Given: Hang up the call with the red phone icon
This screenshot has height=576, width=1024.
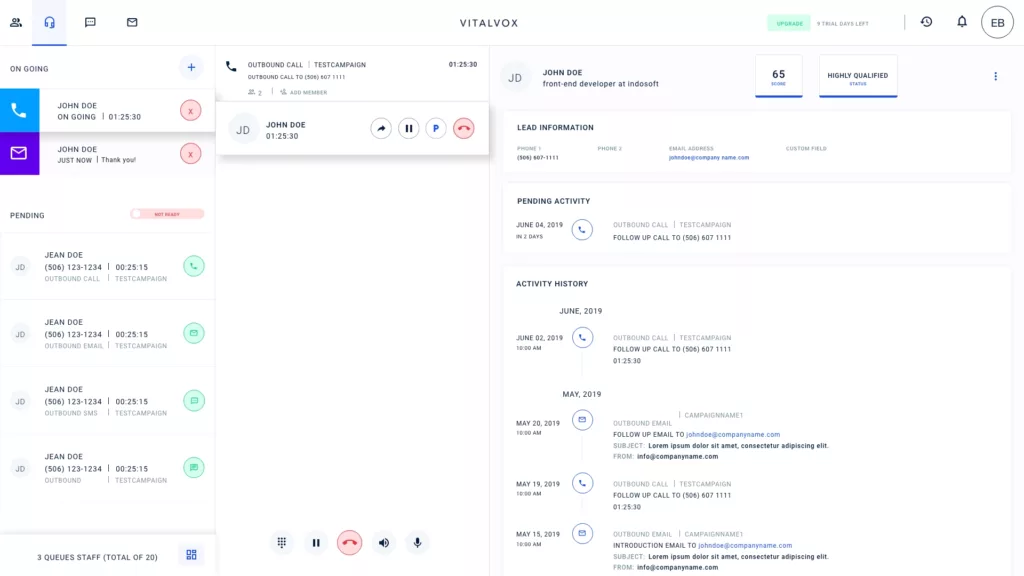Looking at the screenshot, I should pos(349,542).
